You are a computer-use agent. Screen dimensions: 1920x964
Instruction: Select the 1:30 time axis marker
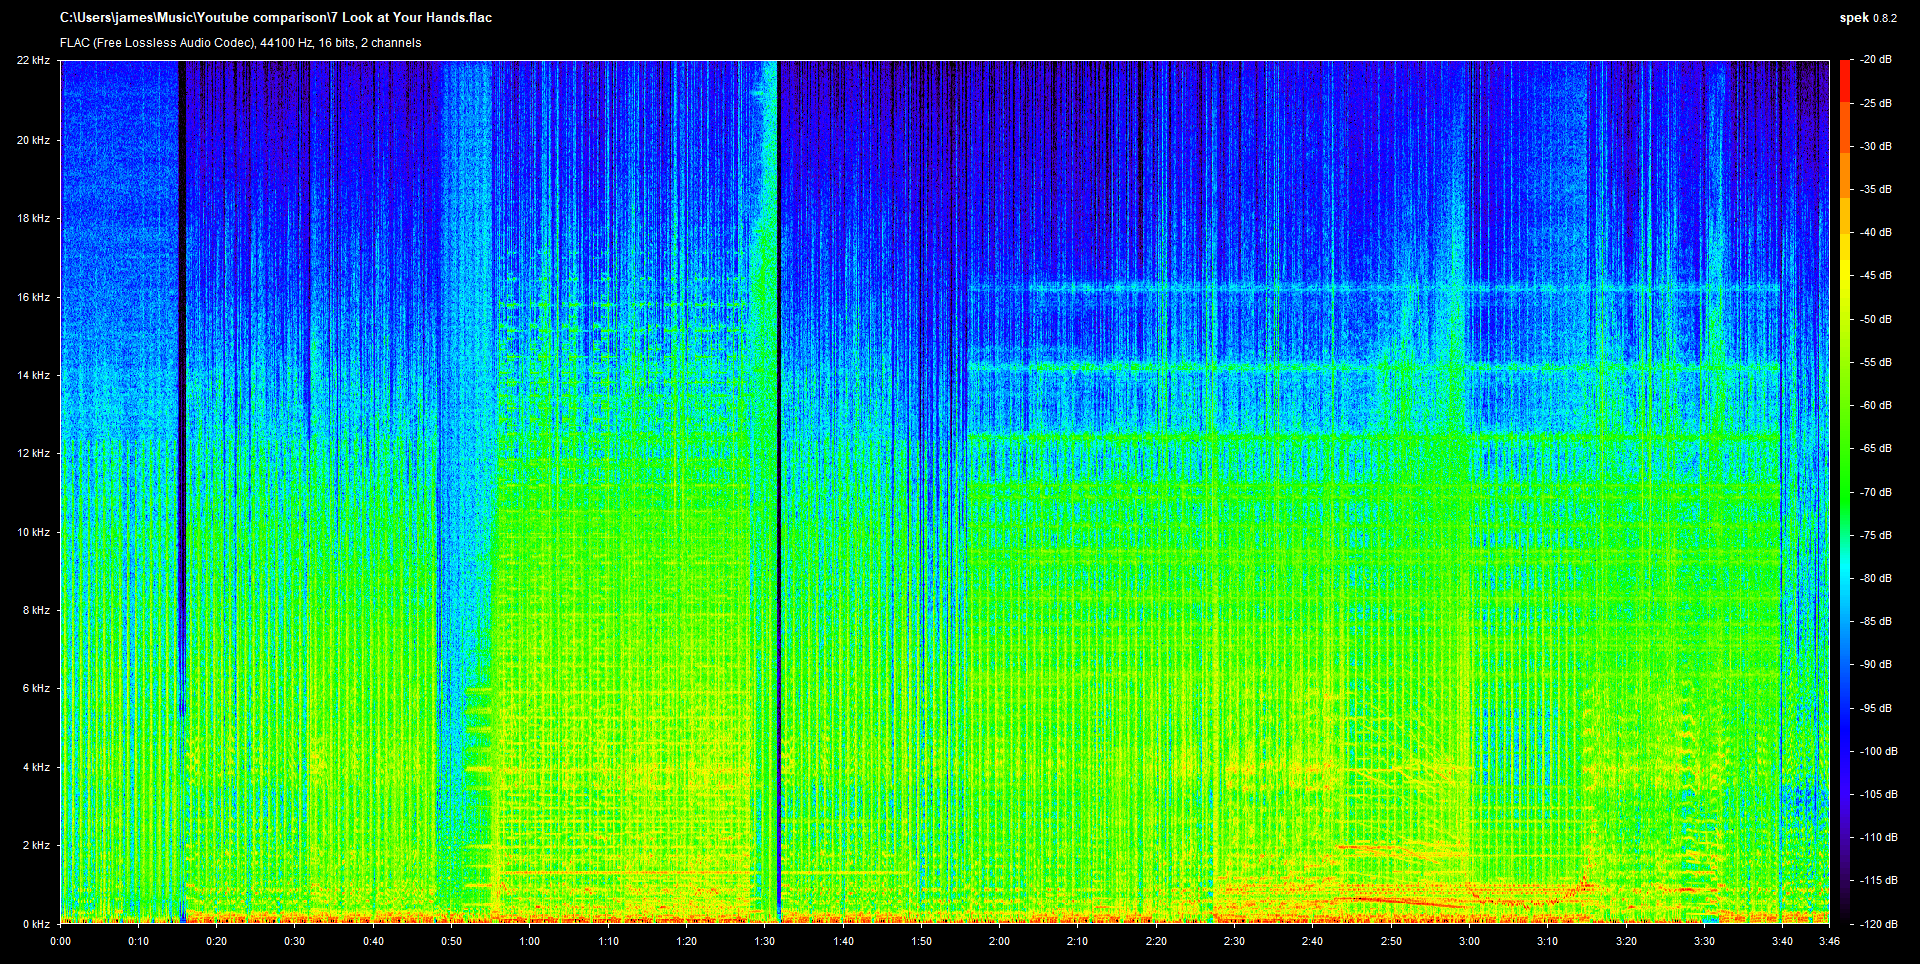(x=765, y=941)
